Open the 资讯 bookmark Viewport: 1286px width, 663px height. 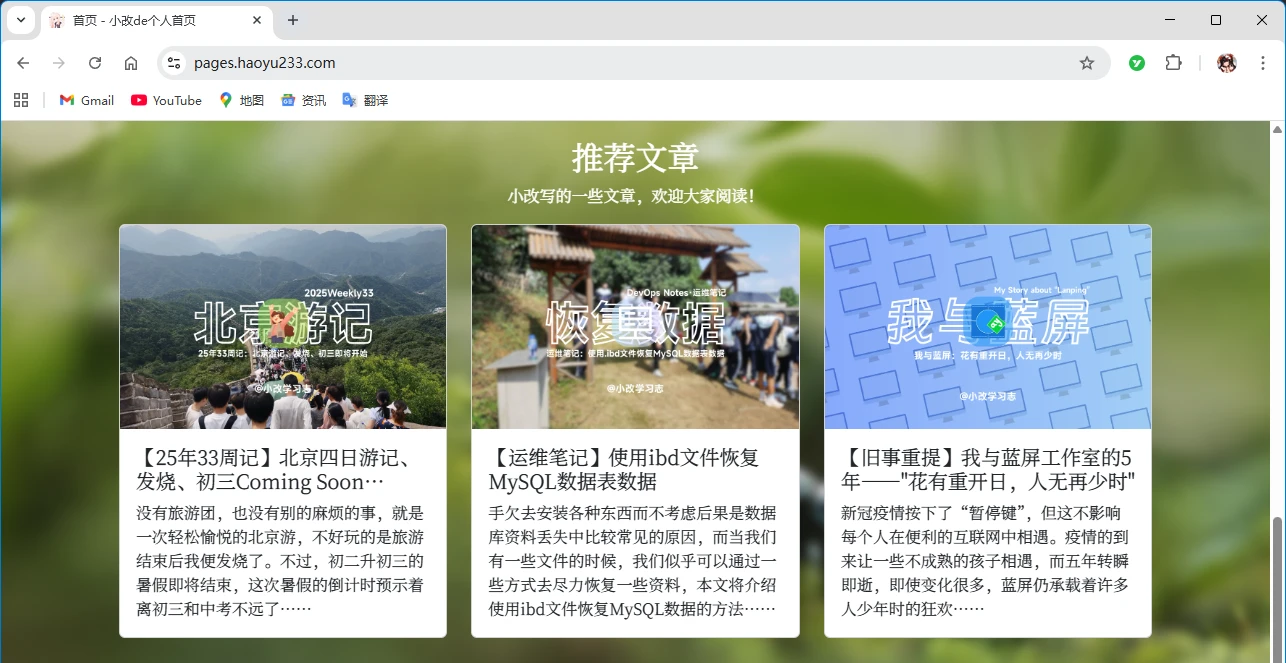click(x=303, y=100)
